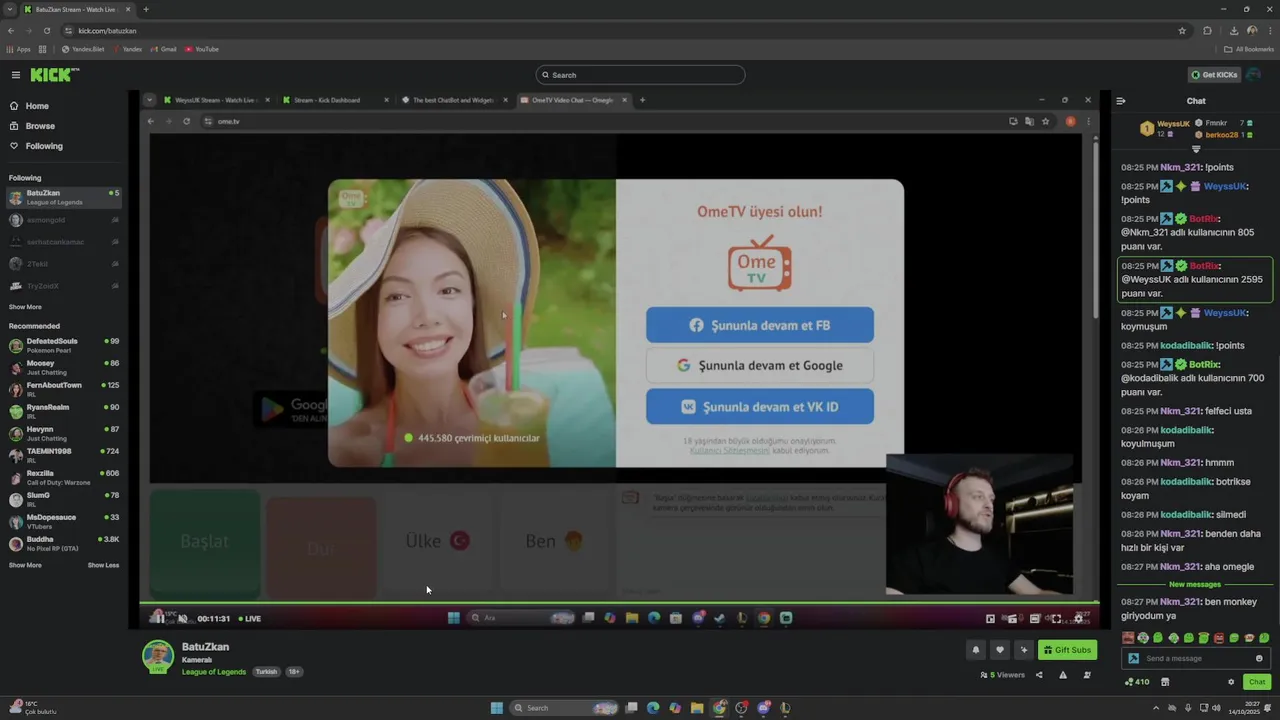Screen dimensions: 1280x720
Task: Click the sparkle subscribe icon button
Action: tap(1023, 650)
